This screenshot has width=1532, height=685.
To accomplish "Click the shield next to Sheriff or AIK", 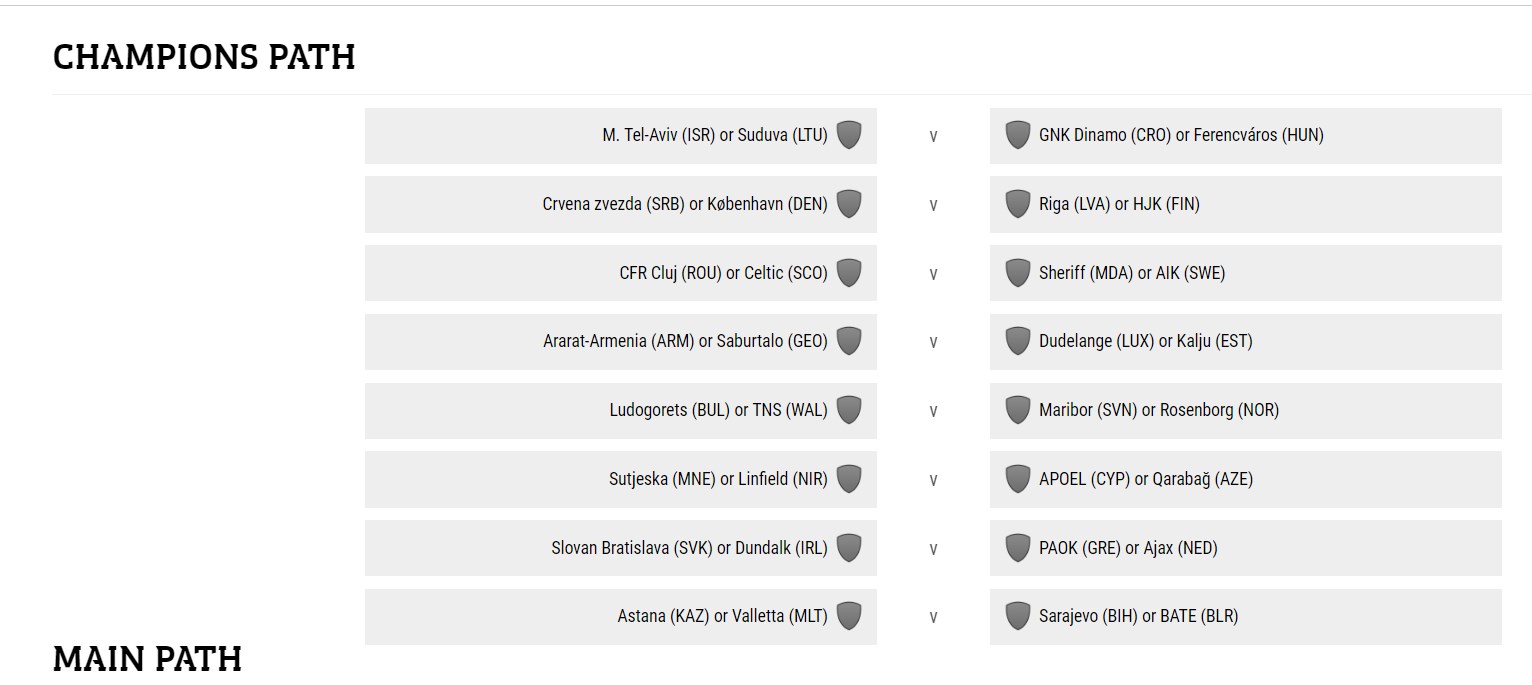I will tap(1018, 273).
